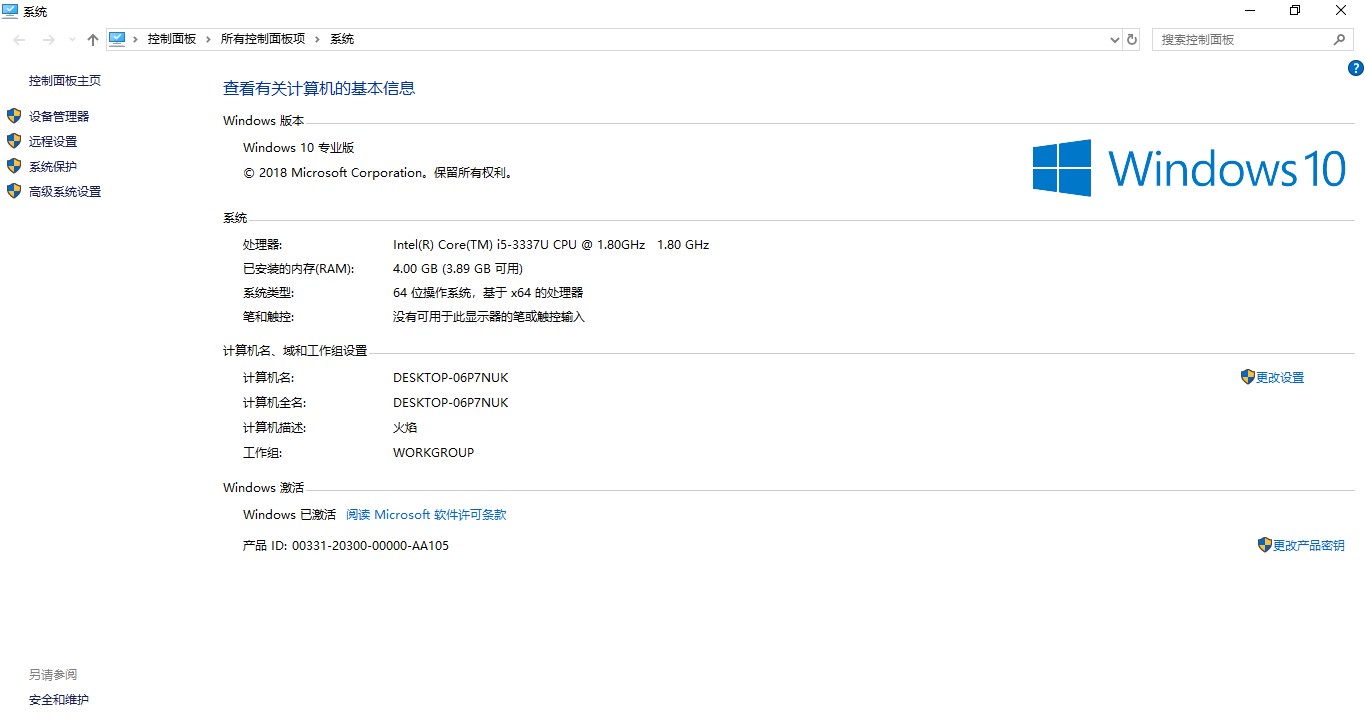1365x727 pixels.
Task: Click shield icon beside 系统保护
Action: coord(14,166)
